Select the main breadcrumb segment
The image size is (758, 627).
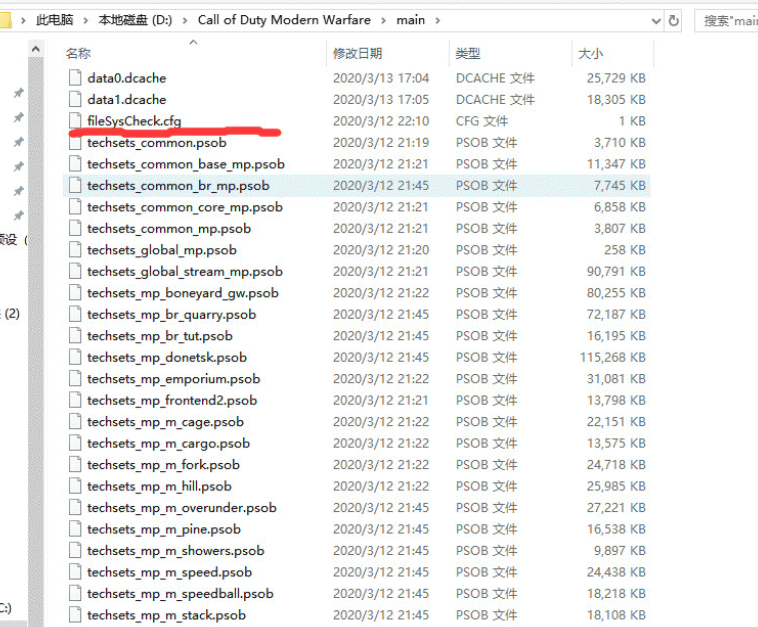tap(410, 20)
